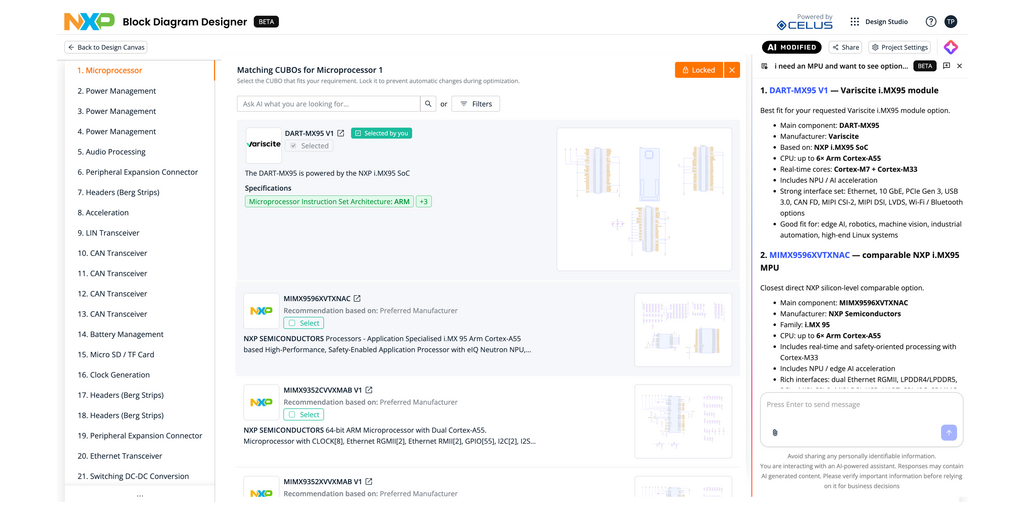Open the help question mark icon
1024x512 pixels.
pos(931,22)
